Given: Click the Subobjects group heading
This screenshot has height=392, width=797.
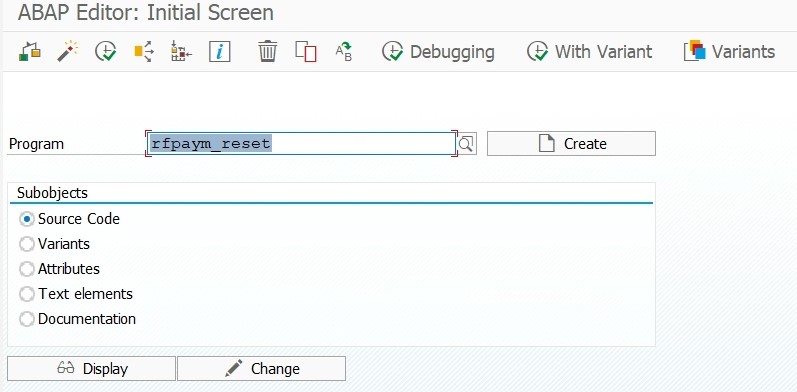Looking at the screenshot, I should coord(52,193).
